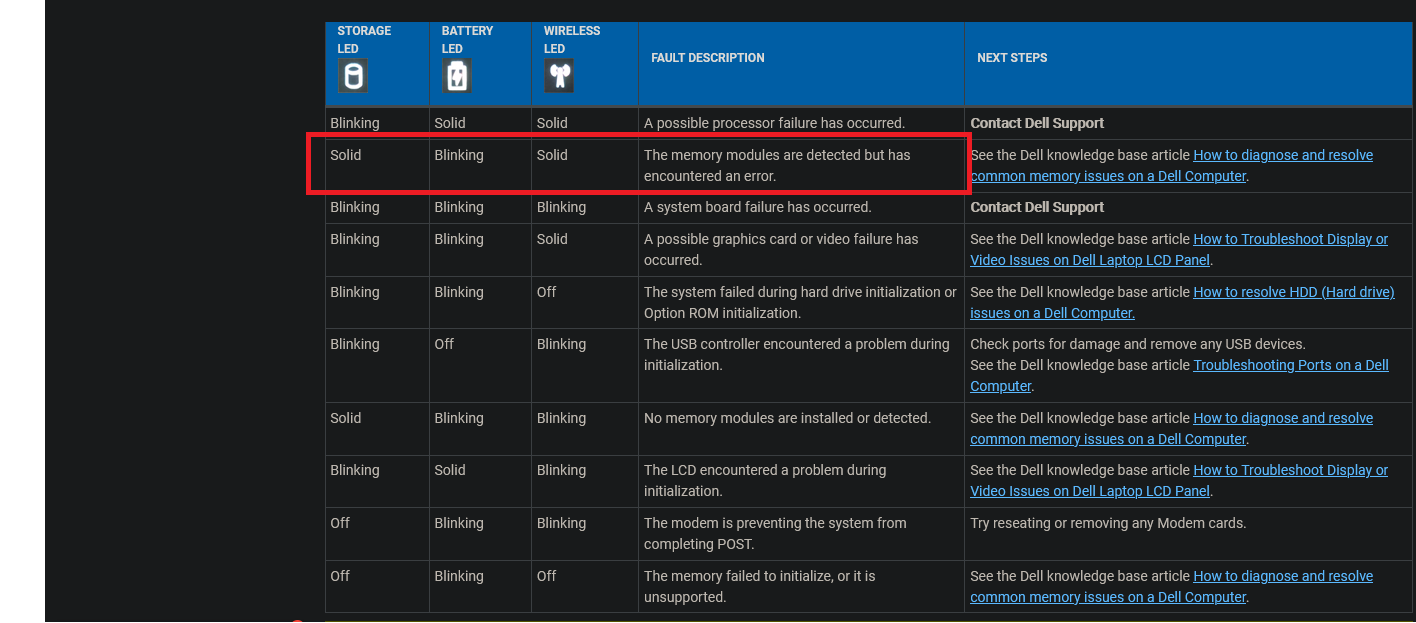The image size is (1416, 623).
Task: Click 'A possible processor failure has occurred.'
Action: 774,123
